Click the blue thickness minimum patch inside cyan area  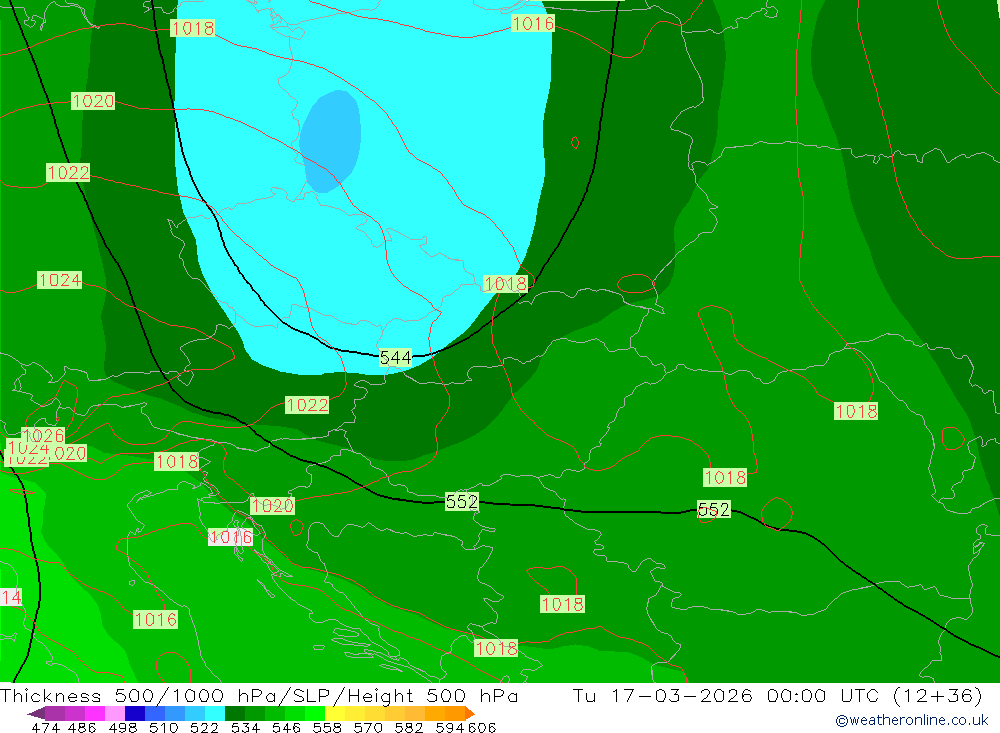pyautogui.click(x=330, y=141)
